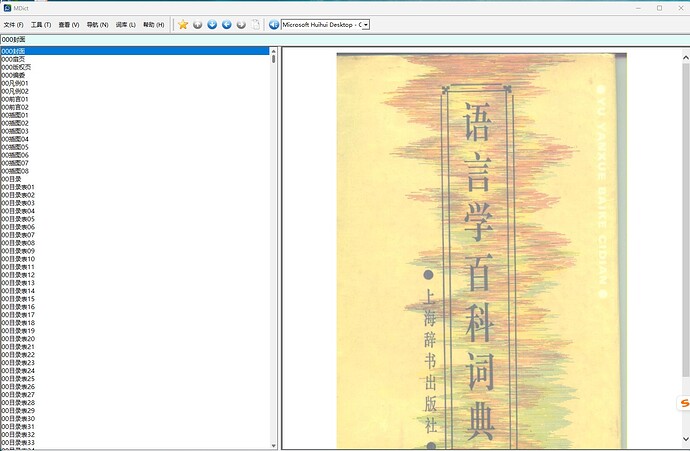The width and height of the screenshot is (690, 451).
Task: Open the 文件 (F) menu
Action: (14, 24)
